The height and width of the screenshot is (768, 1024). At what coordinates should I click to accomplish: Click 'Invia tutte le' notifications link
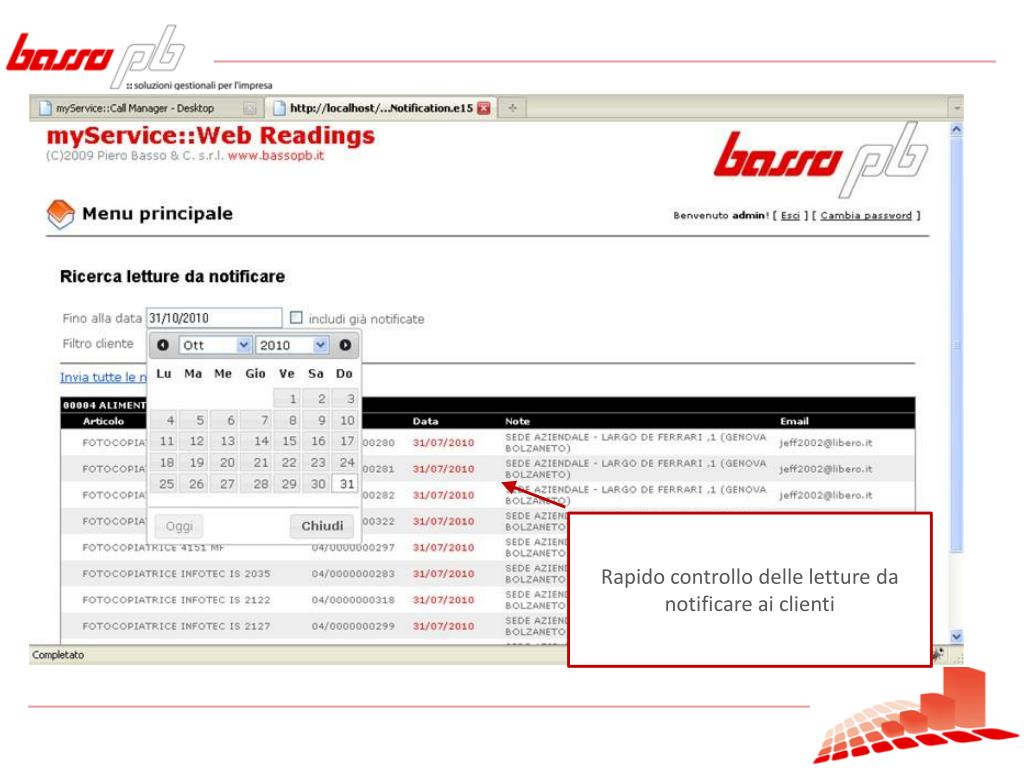(103, 377)
